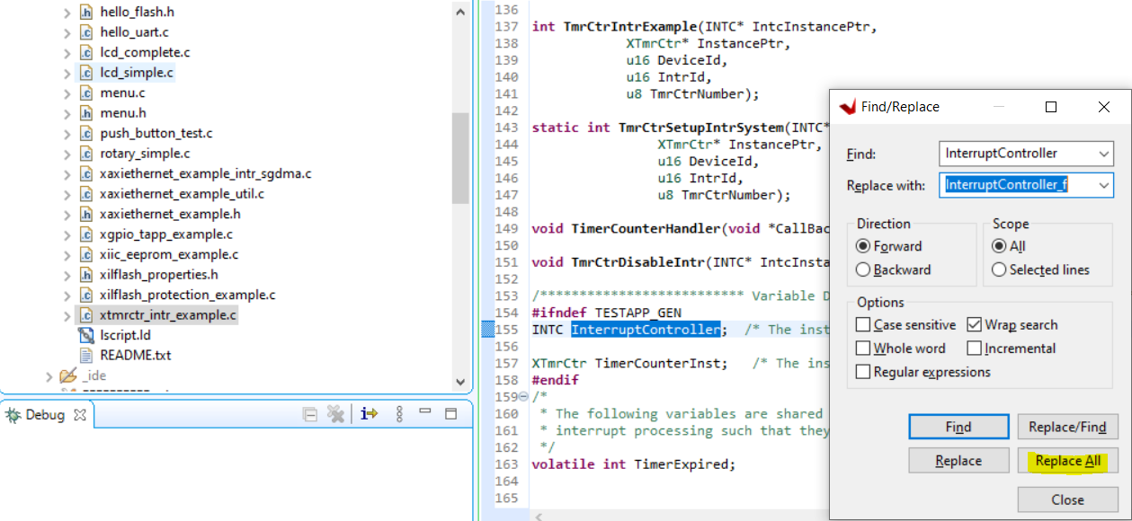
Task: Select the Find/Replace dialog title icon
Action: pyautogui.click(x=847, y=107)
